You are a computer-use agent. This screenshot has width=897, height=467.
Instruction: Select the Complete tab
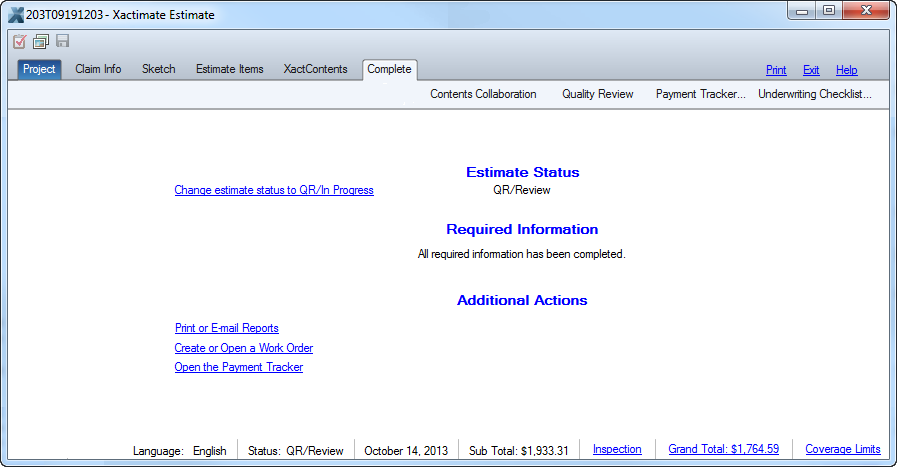(x=390, y=69)
